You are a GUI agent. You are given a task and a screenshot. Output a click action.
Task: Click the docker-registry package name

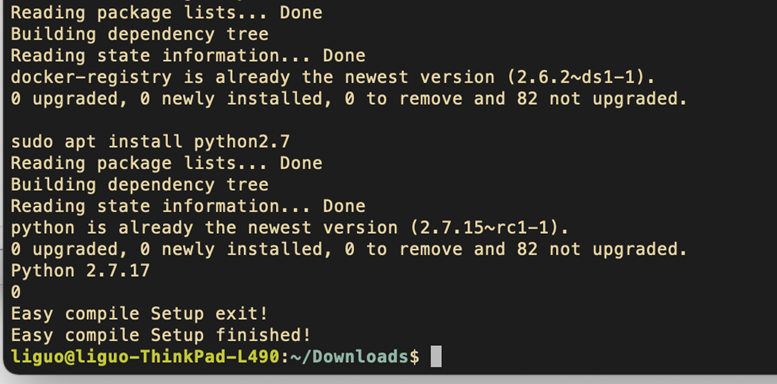click(91, 77)
